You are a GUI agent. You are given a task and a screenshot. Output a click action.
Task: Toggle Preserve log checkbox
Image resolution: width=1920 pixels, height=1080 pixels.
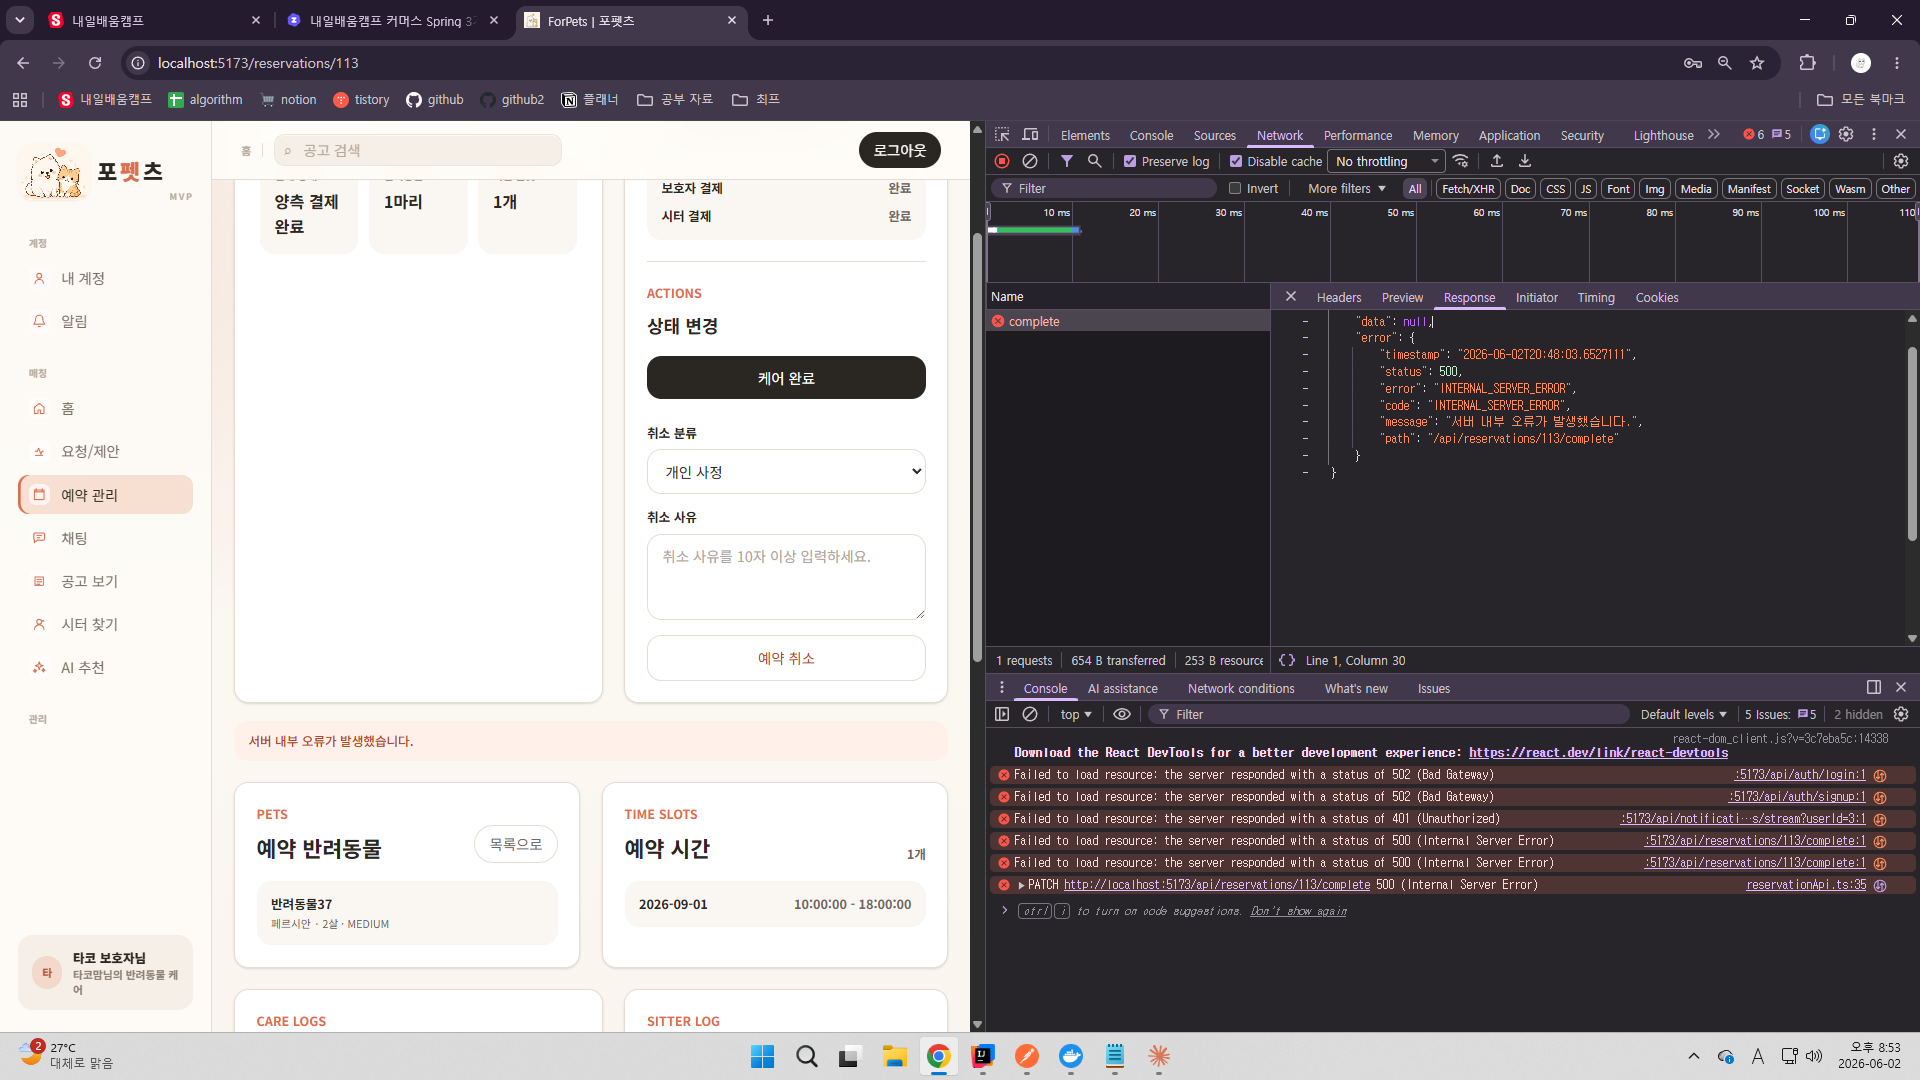1130,161
